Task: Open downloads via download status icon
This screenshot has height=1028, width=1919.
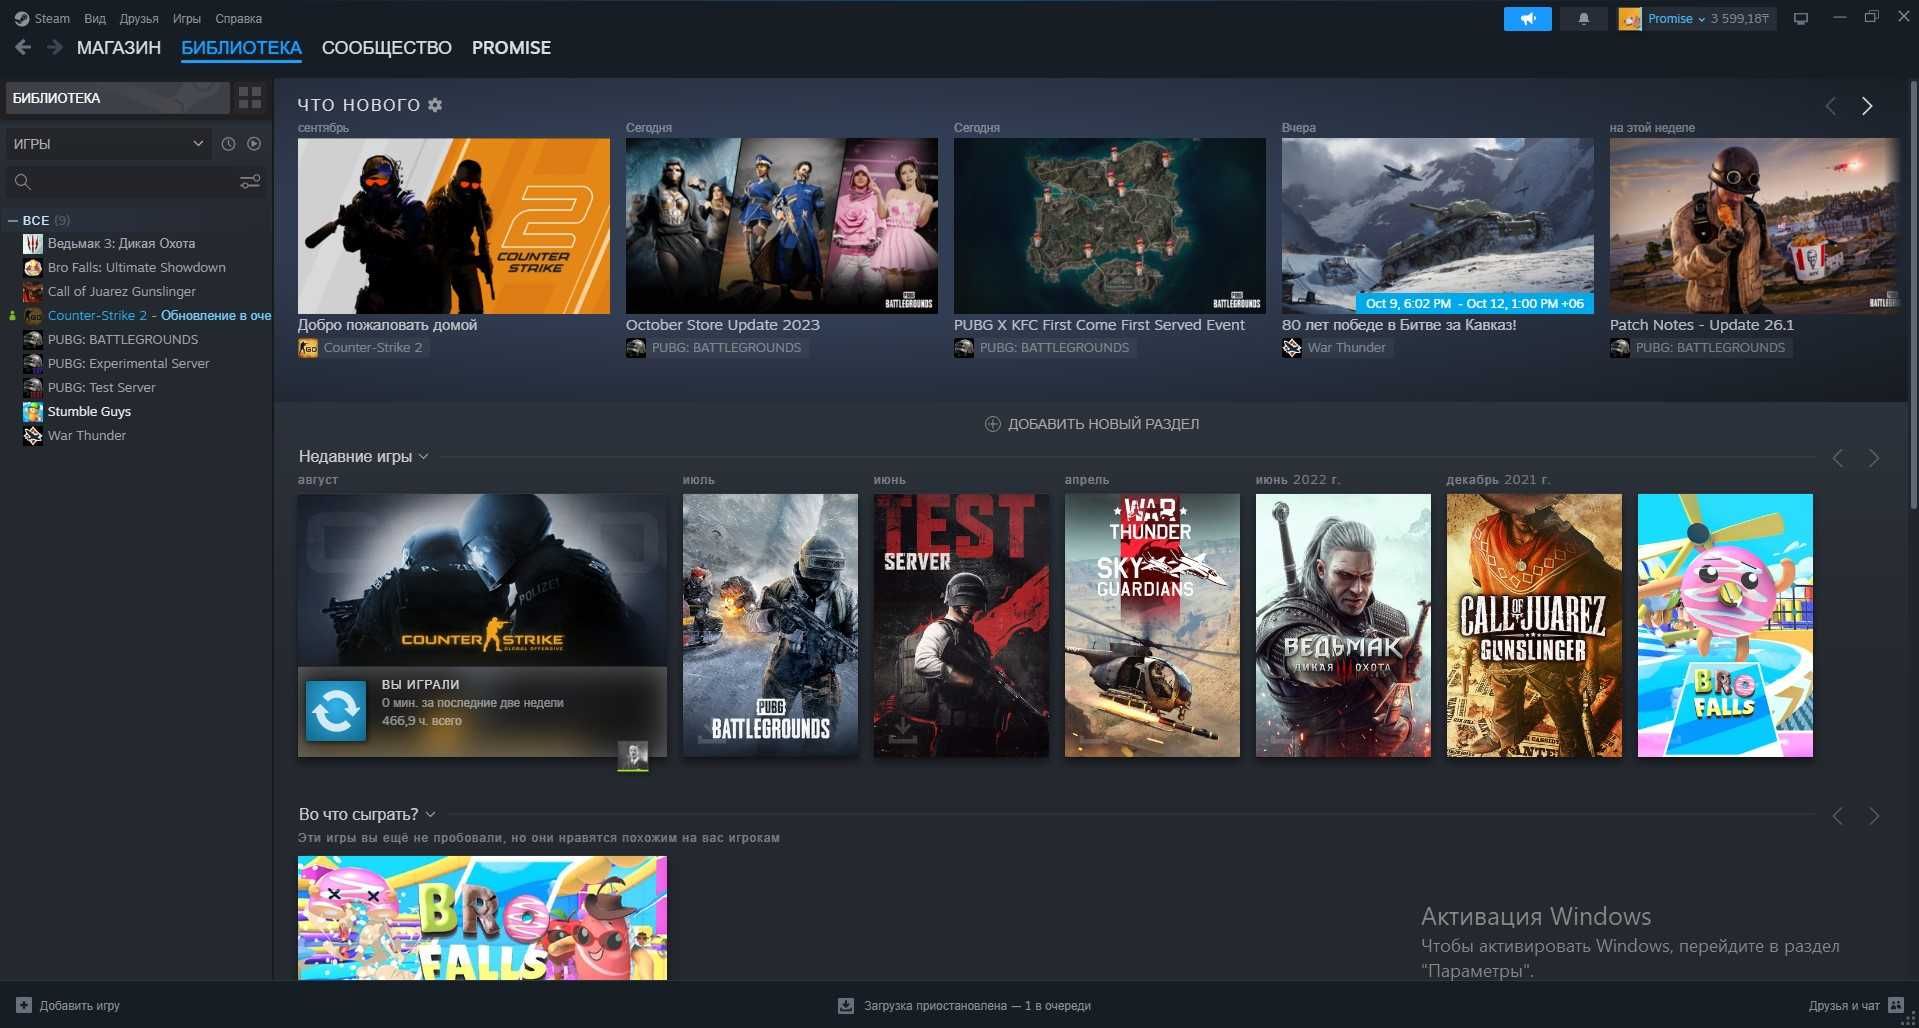Action: 845,1005
